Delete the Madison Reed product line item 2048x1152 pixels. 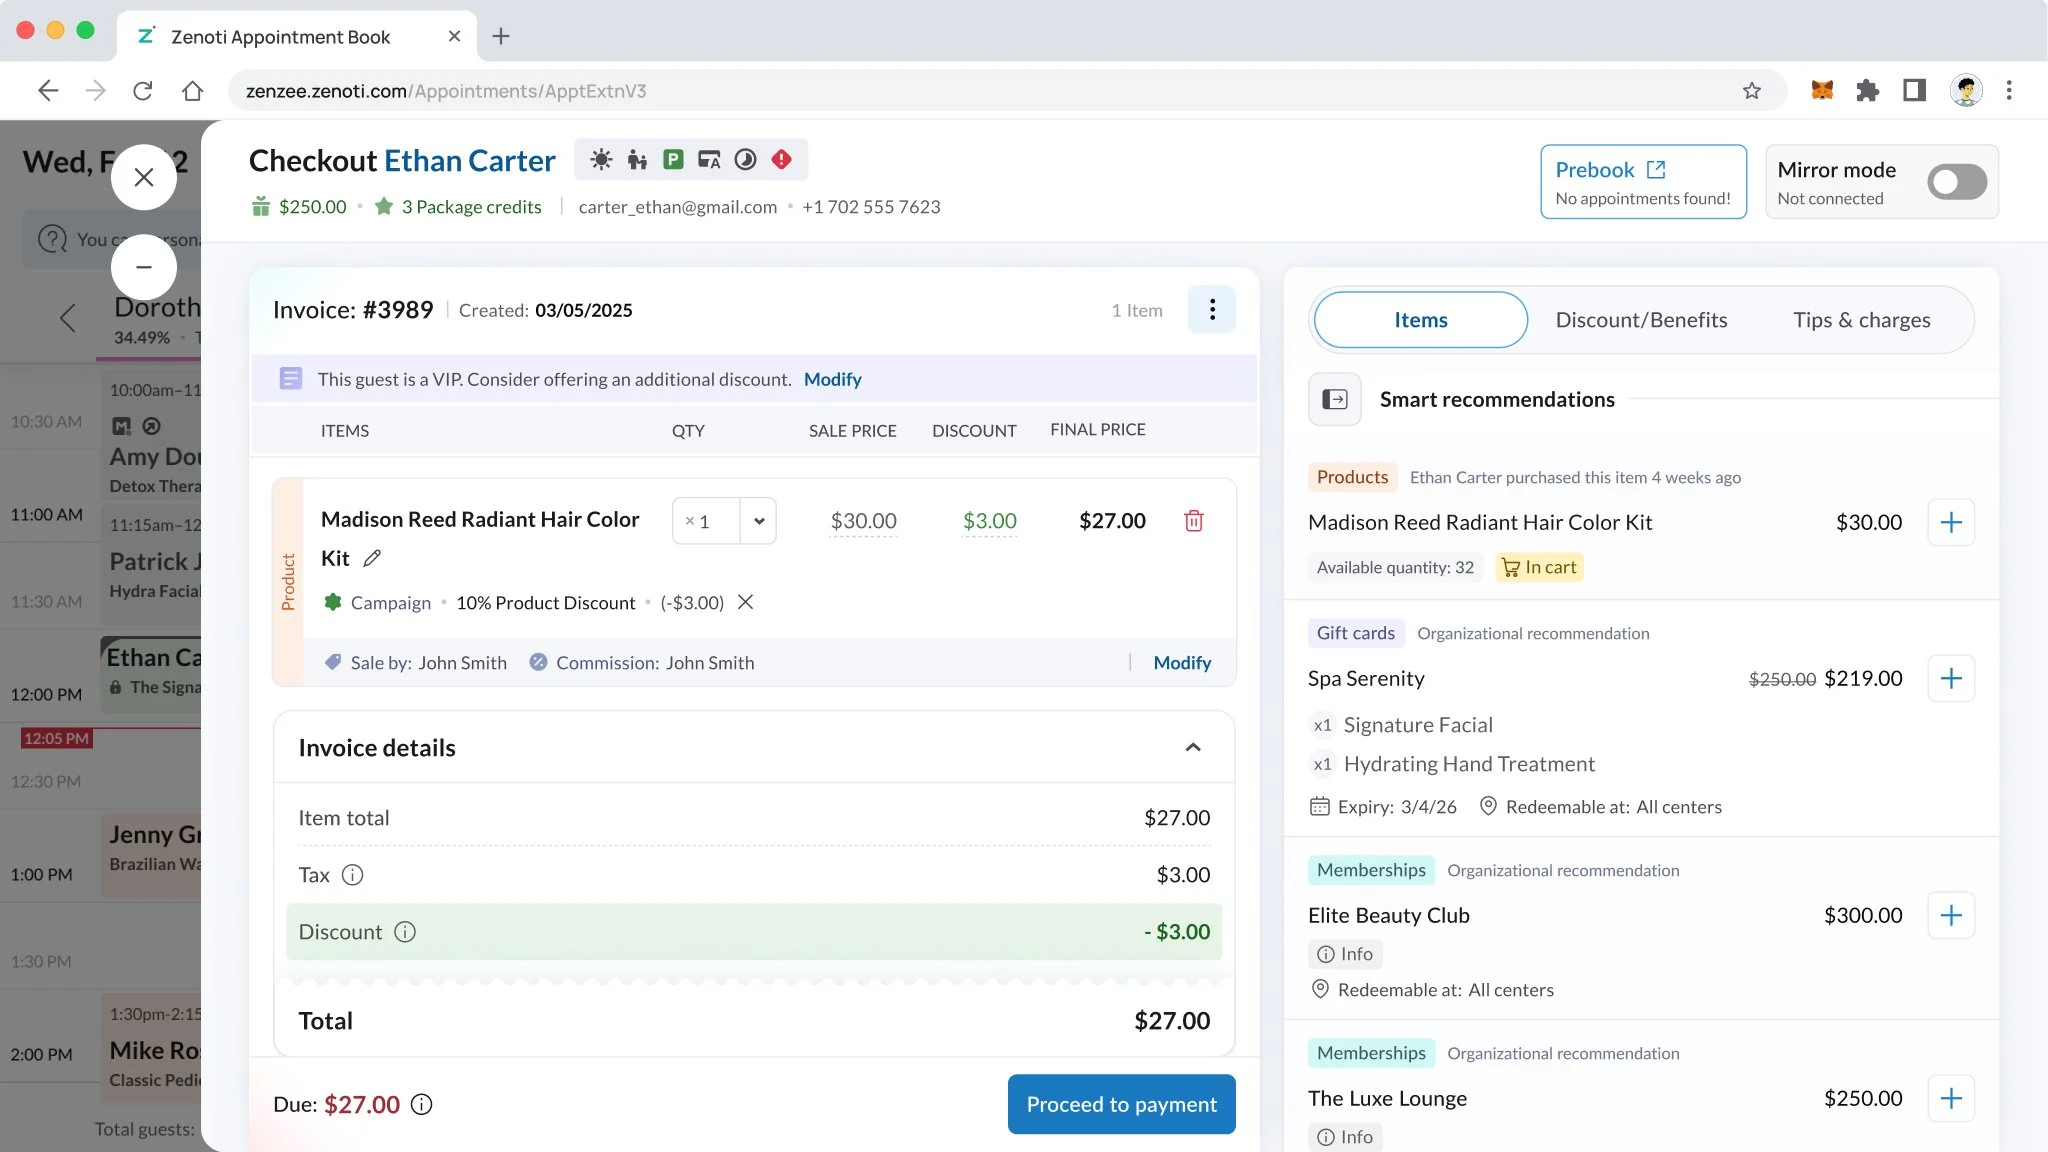tap(1193, 521)
